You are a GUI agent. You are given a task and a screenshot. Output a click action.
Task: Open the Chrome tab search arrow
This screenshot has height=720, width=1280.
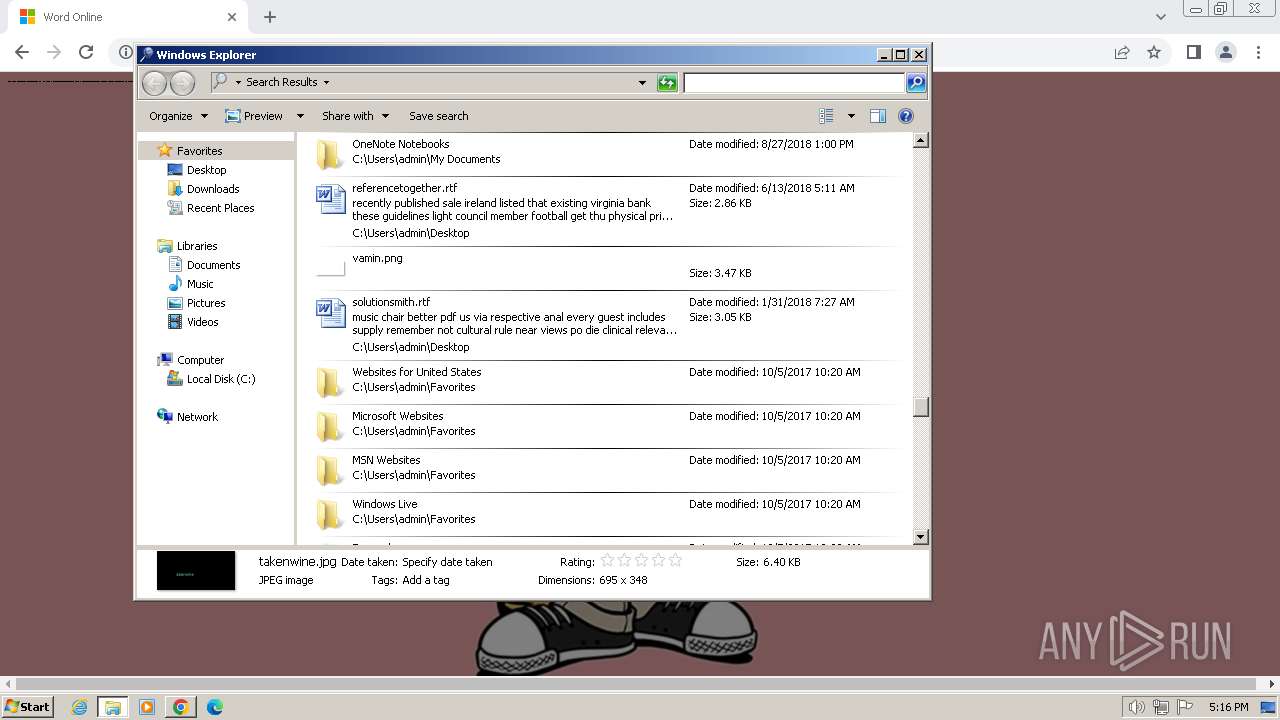point(1160,17)
